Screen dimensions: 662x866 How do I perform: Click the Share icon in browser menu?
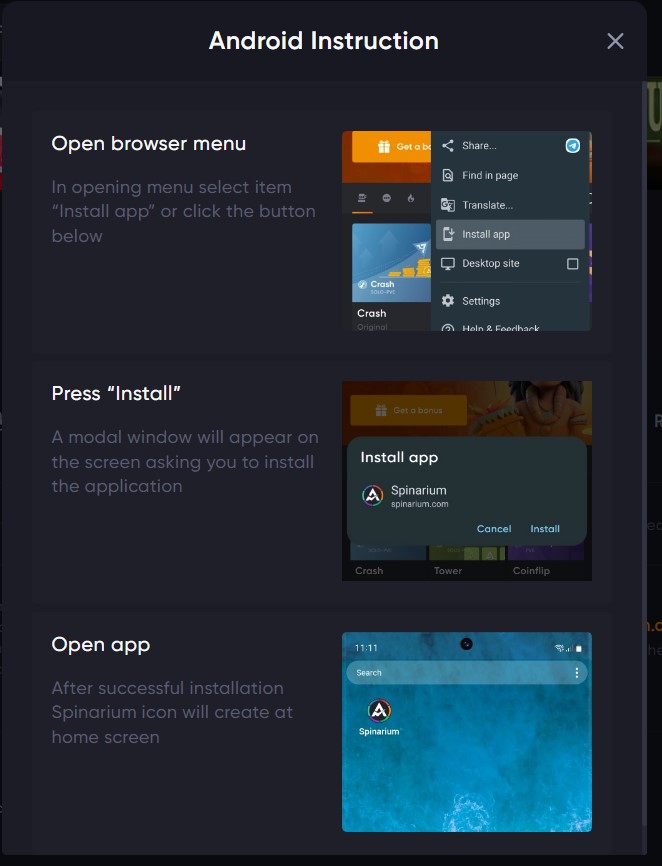point(448,145)
